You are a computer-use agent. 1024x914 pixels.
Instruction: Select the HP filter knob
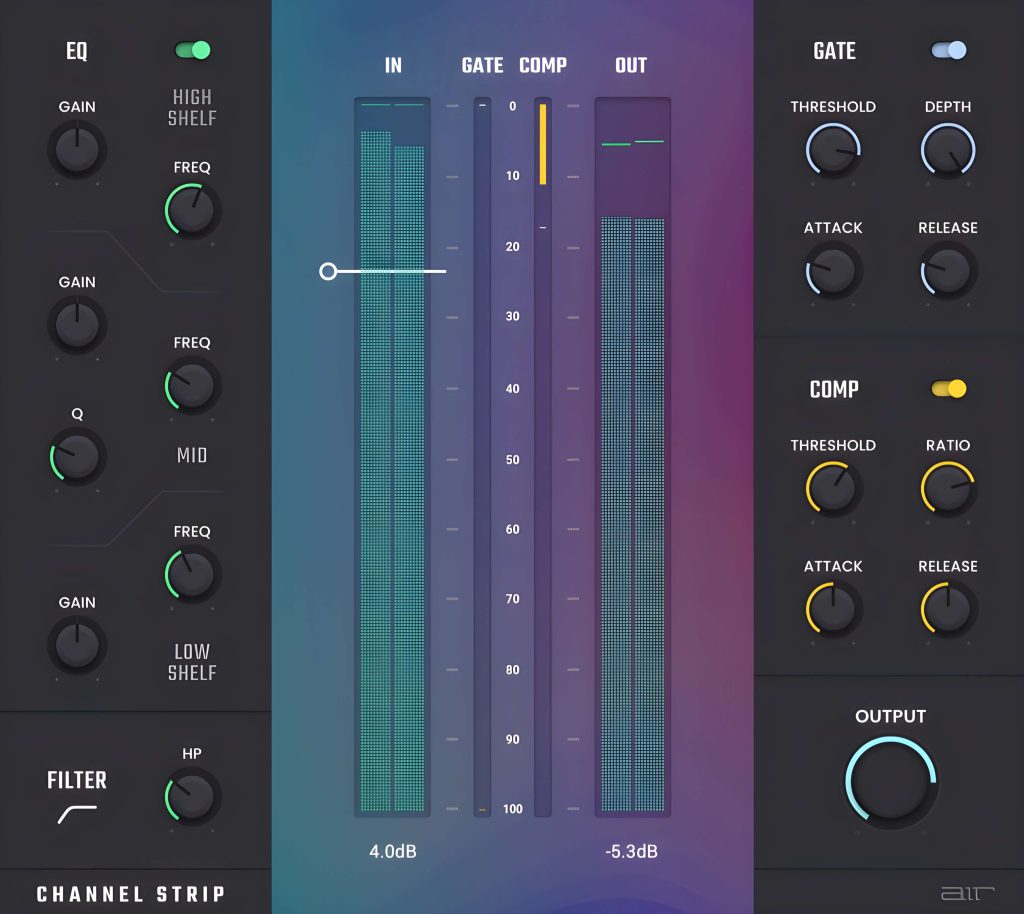click(192, 797)
